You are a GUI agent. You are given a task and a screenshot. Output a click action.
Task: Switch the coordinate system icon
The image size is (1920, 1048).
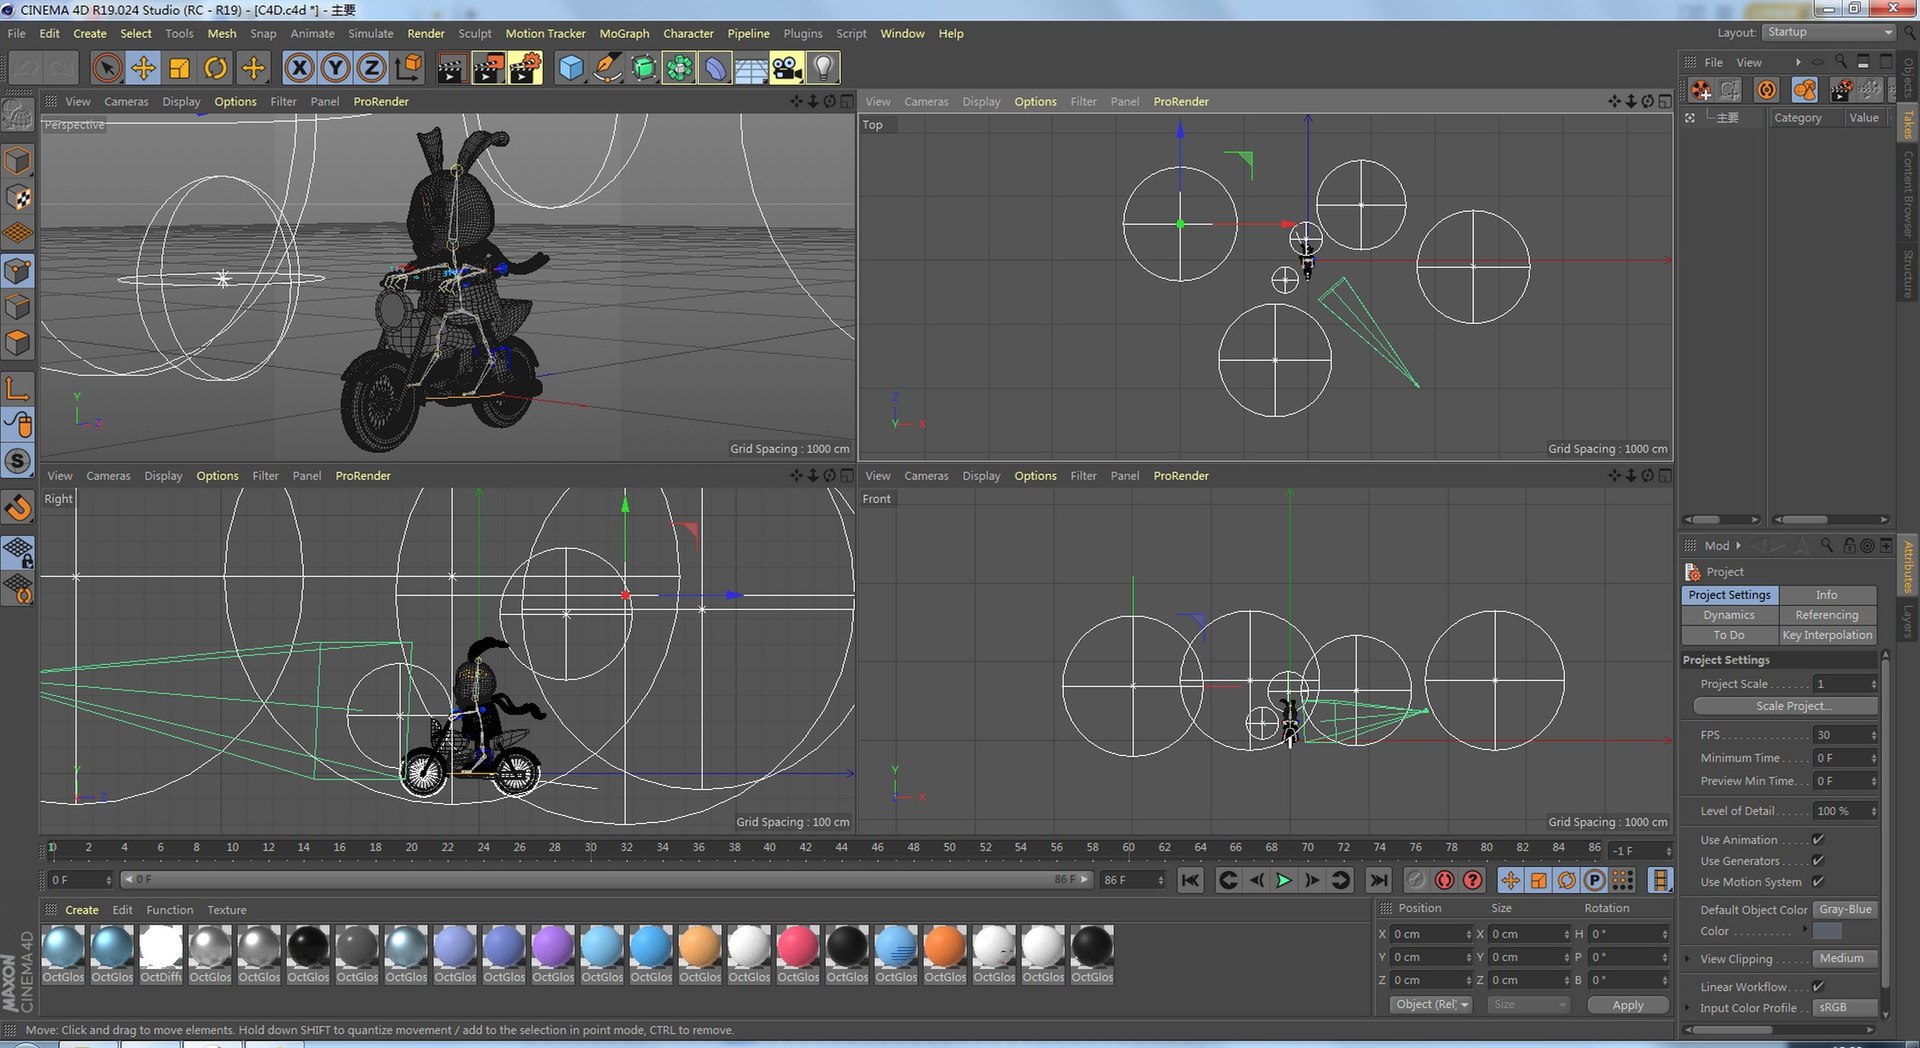408,68
